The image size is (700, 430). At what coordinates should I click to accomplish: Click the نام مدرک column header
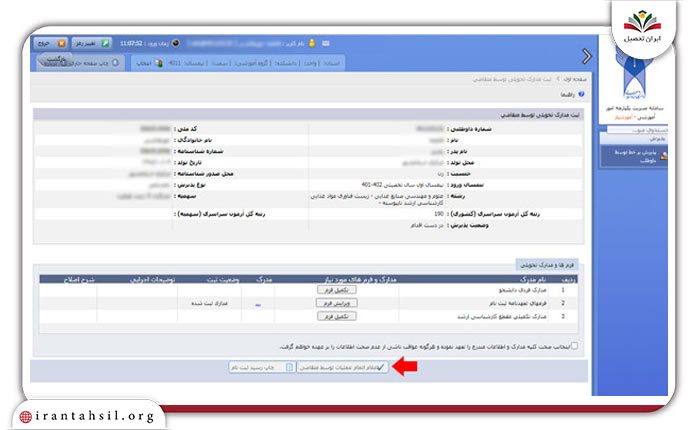532,280
